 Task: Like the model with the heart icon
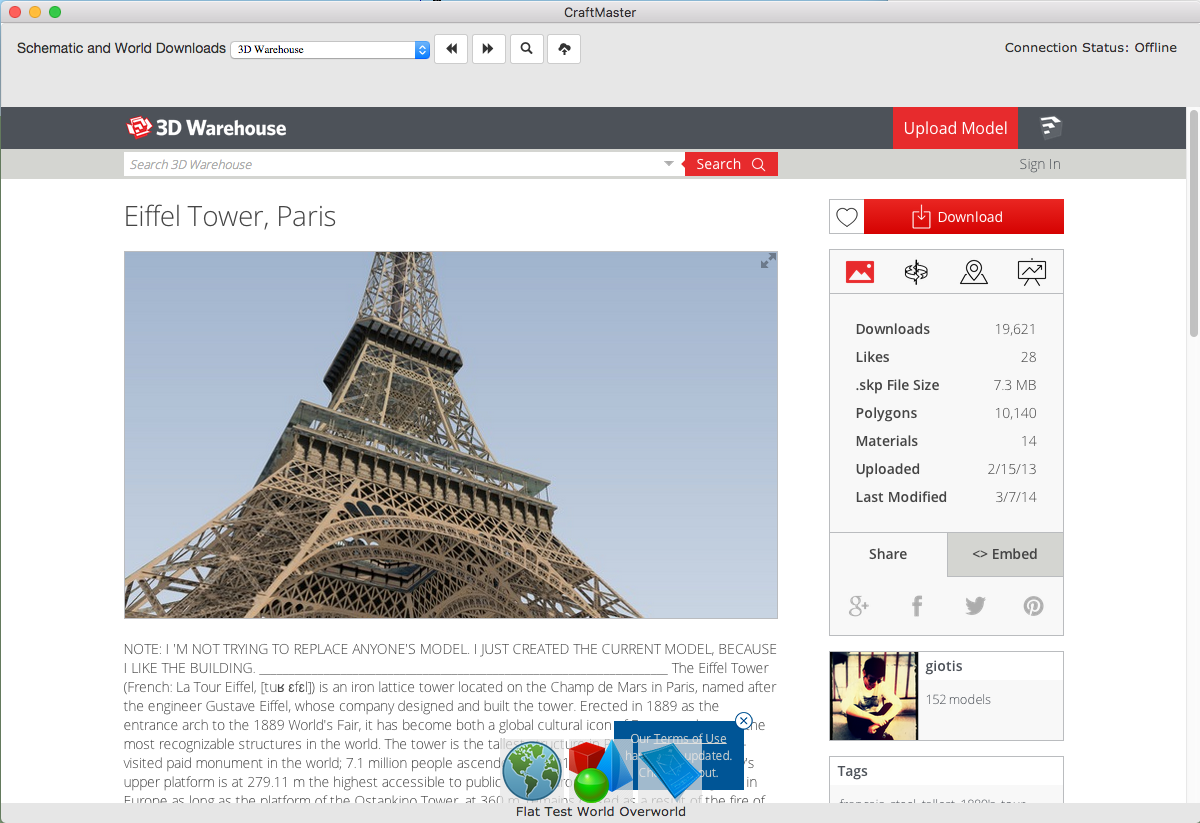click(x=847, y=217)
